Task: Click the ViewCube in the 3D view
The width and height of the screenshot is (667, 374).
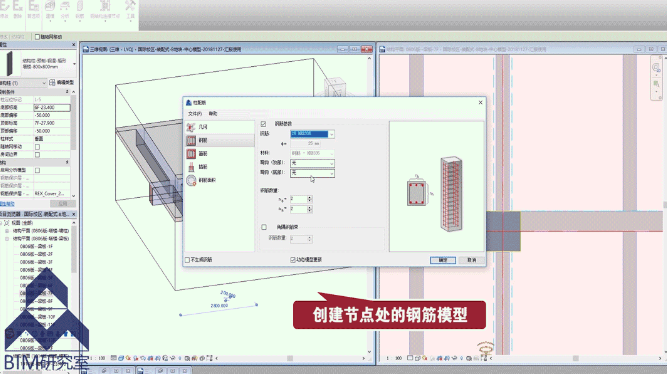Action: pos(336,86)
